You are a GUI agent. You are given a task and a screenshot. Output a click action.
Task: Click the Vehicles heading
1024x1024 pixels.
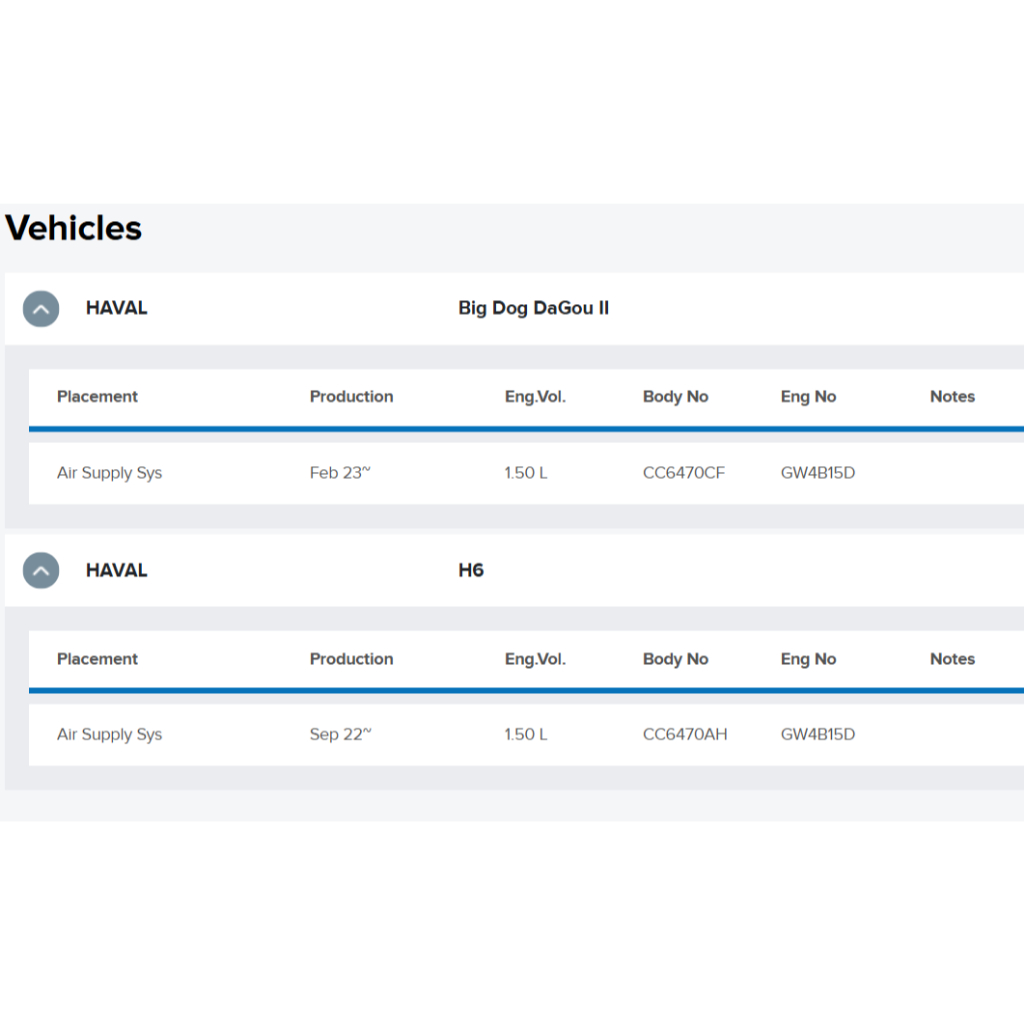tap(74, 228)
